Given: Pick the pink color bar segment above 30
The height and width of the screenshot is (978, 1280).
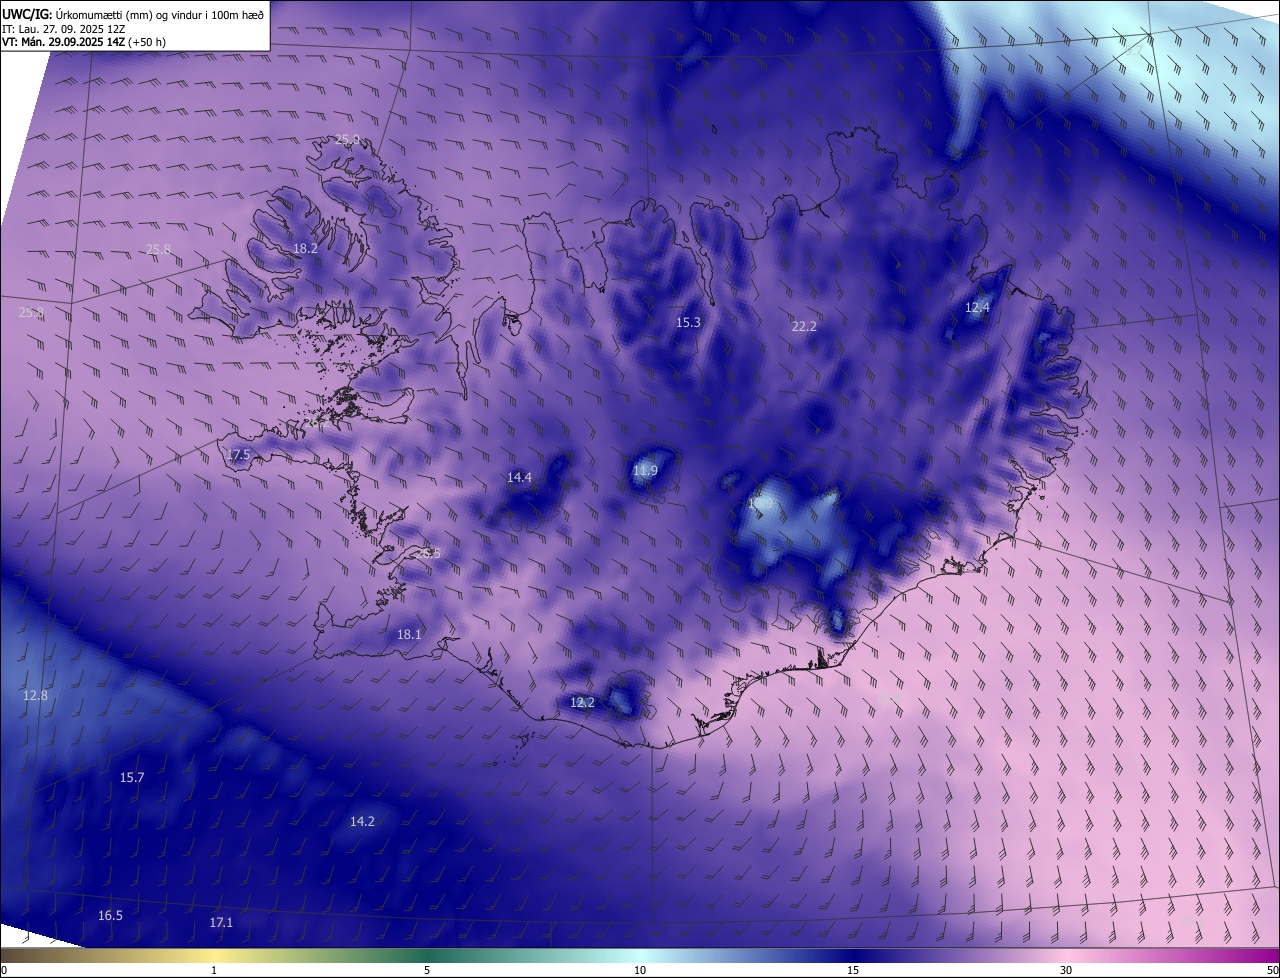Looking at the screenshot, I should pyautogui.click(x=1066, y=955).
